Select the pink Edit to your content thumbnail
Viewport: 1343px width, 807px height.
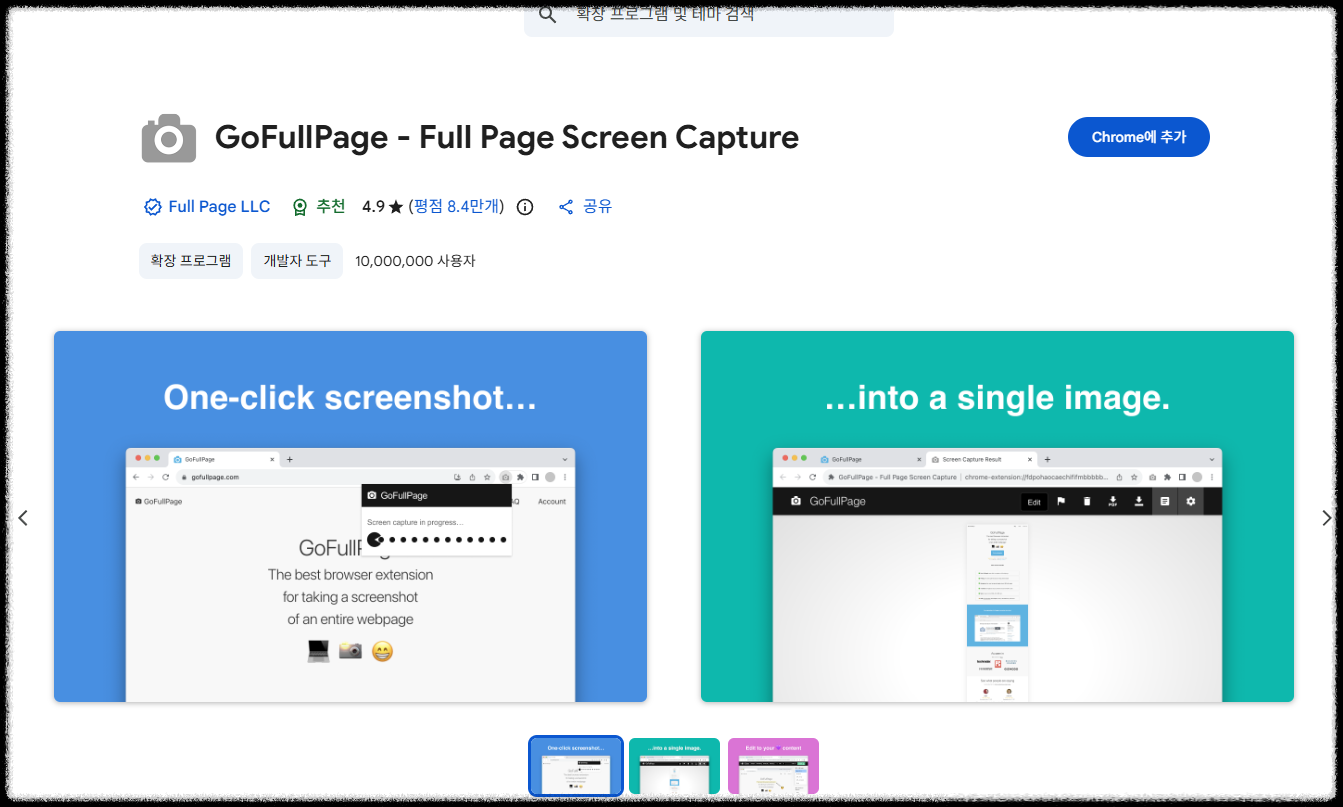[773, 766]
